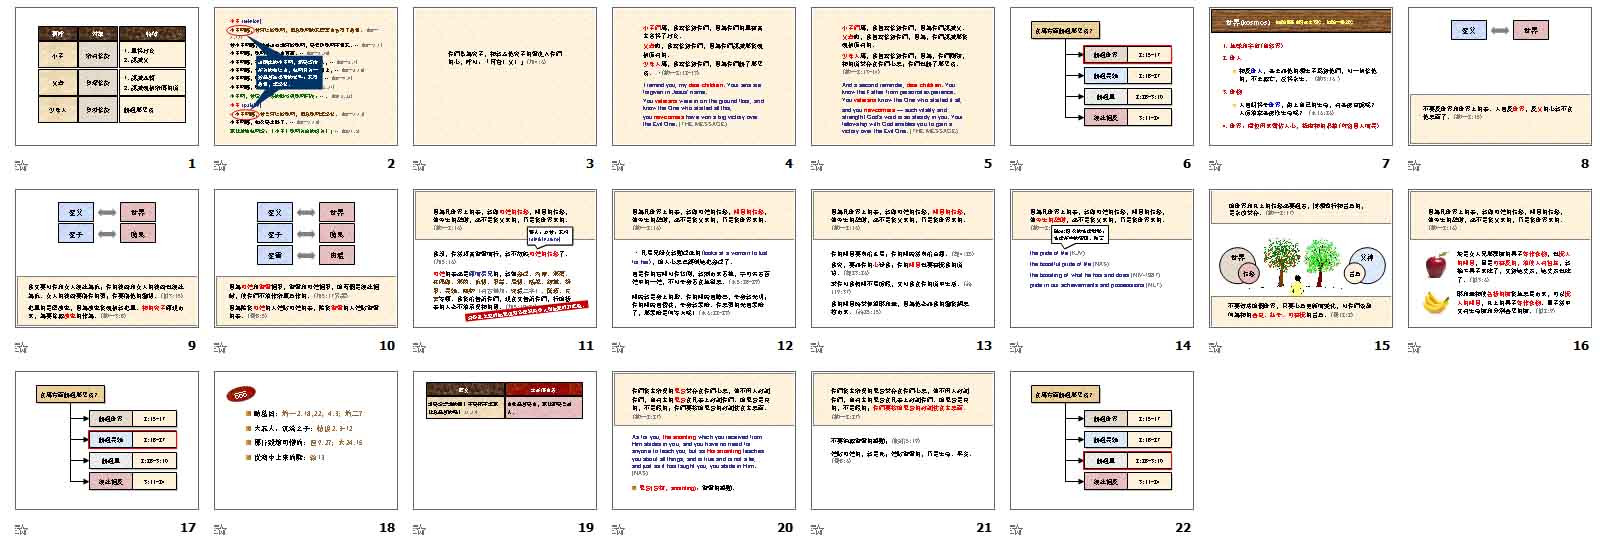Viewport: 1600px width, 543px height.
Task: Choose slide 16 with apple and banana
Action: coord(1500,259)
